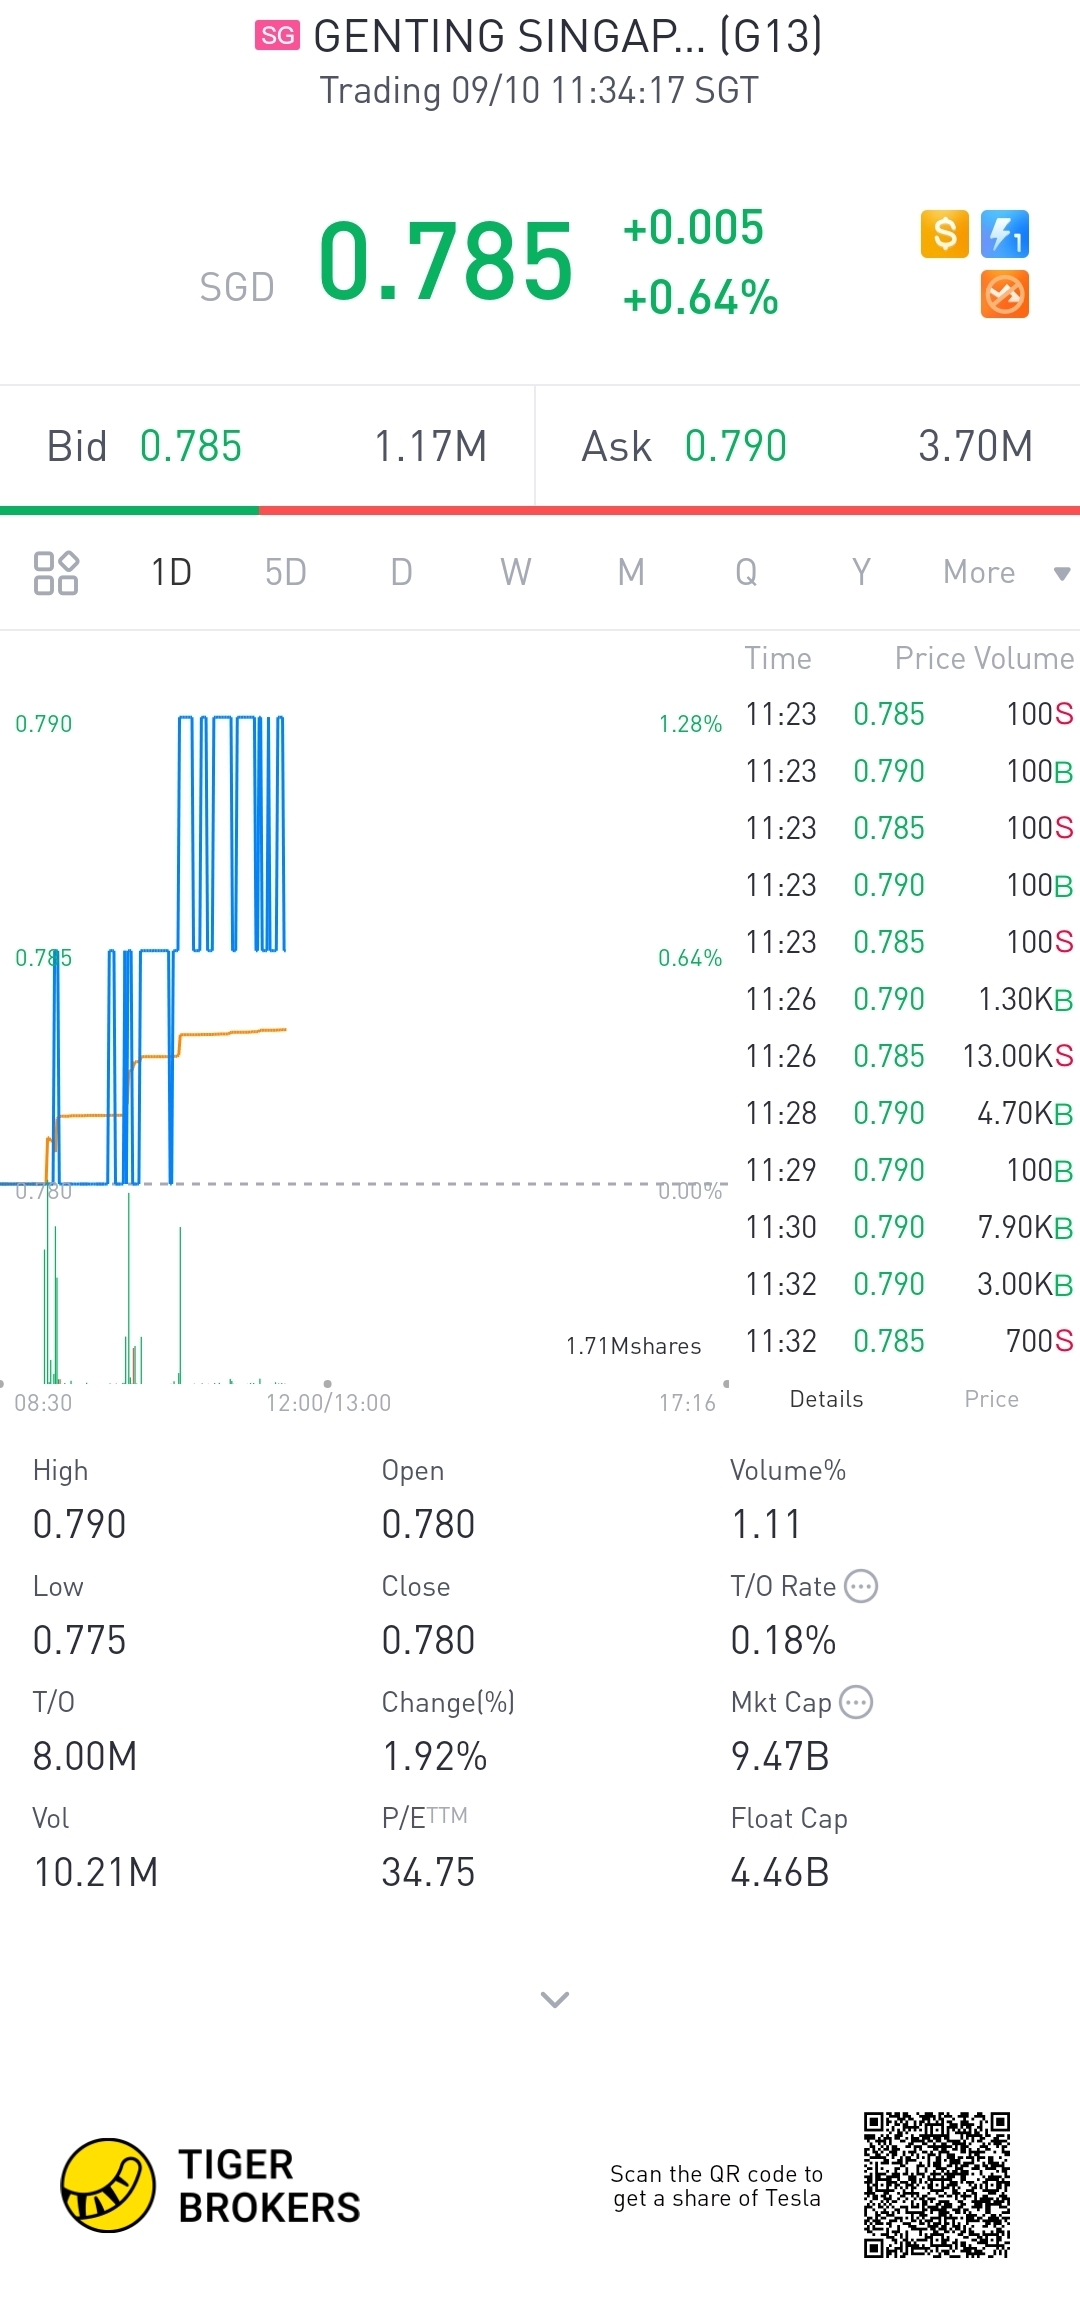Viewport: 1080px width, 2324px height.
Task: Switch to the Details trade view
Action: pyautogui.click(x=826, y=1399)
